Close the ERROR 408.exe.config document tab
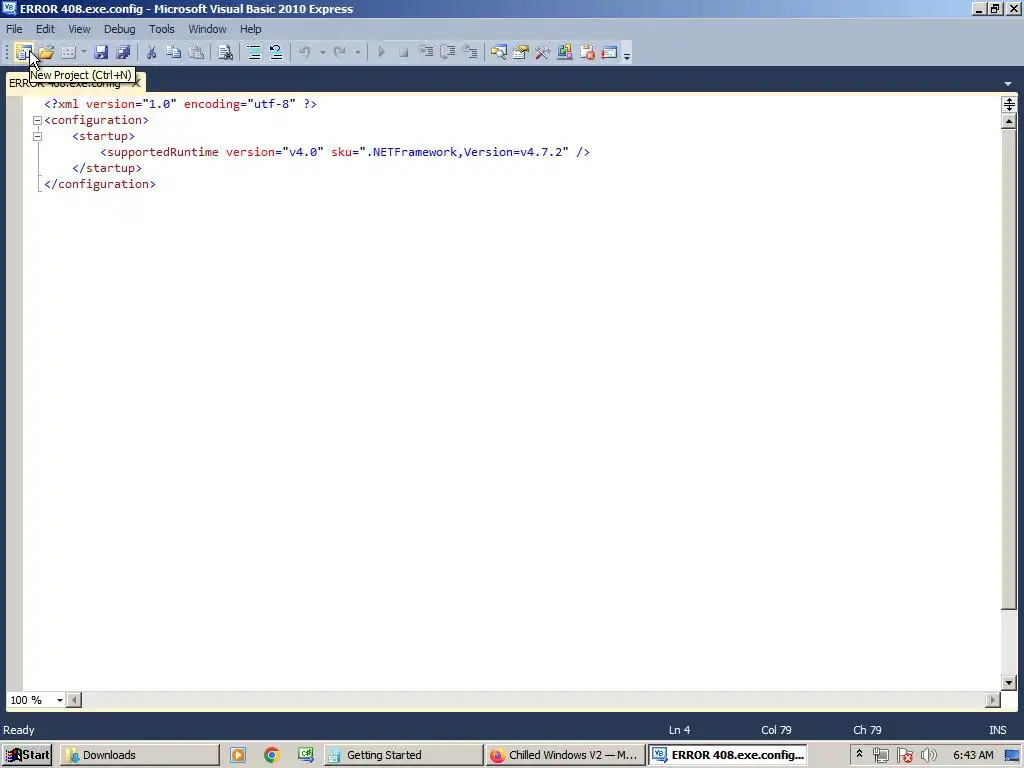 click(136, 83)
